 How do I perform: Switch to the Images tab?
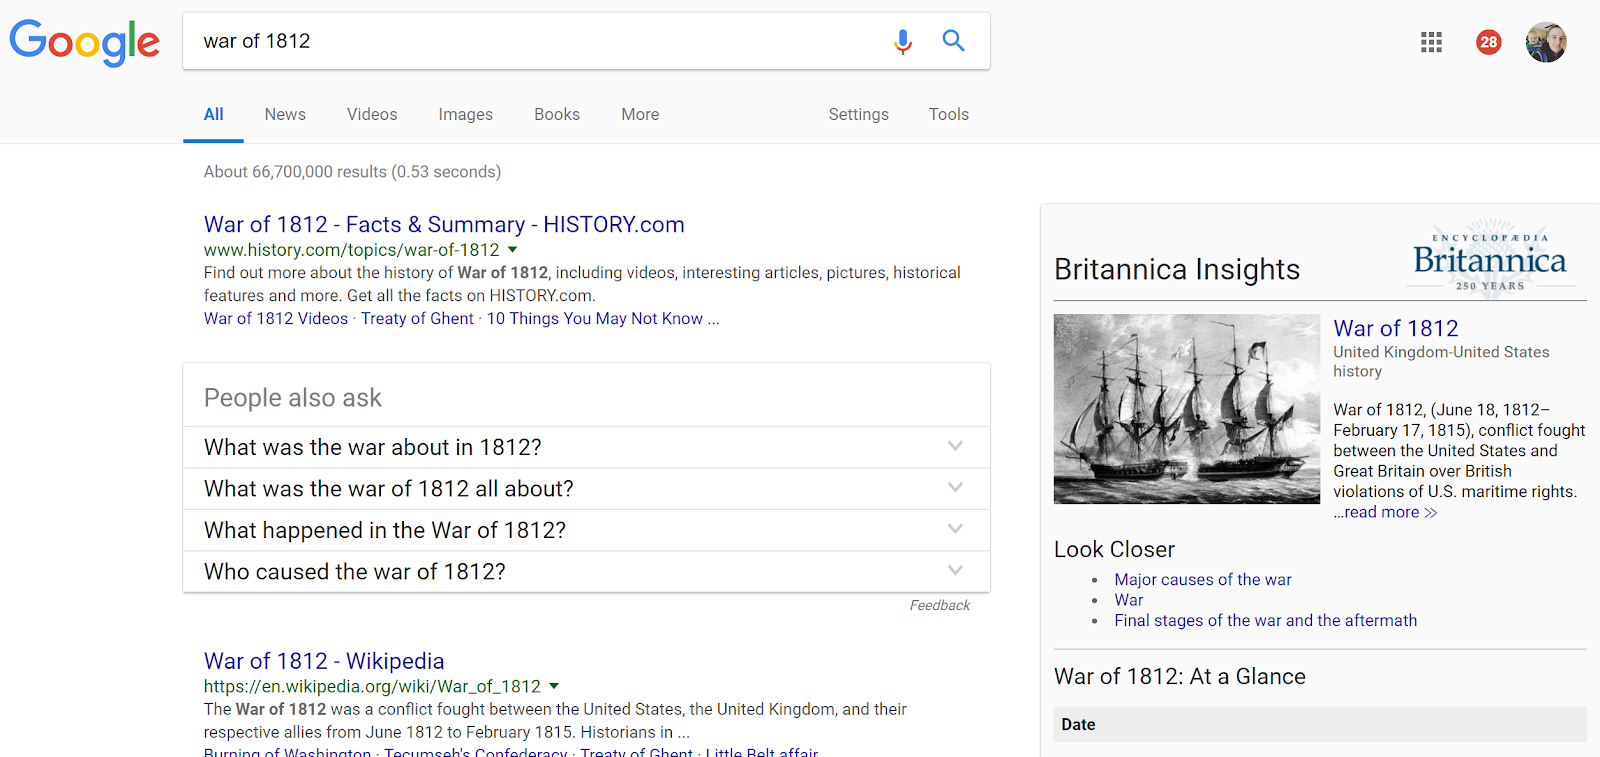[x=465, y=115]
